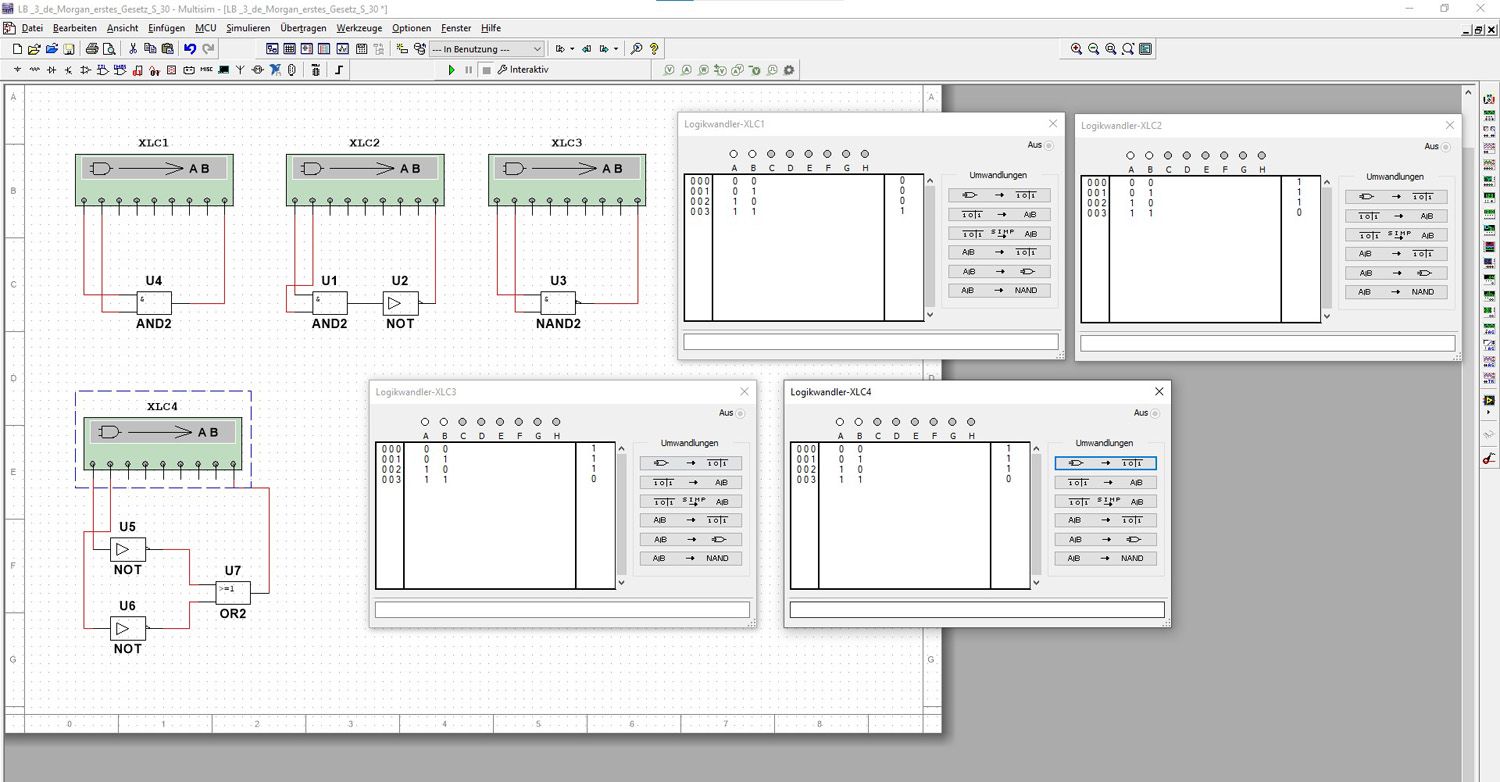1500x782 pixels.
Task: Click the Save disk icon
Action: click(x=69, y=48)
